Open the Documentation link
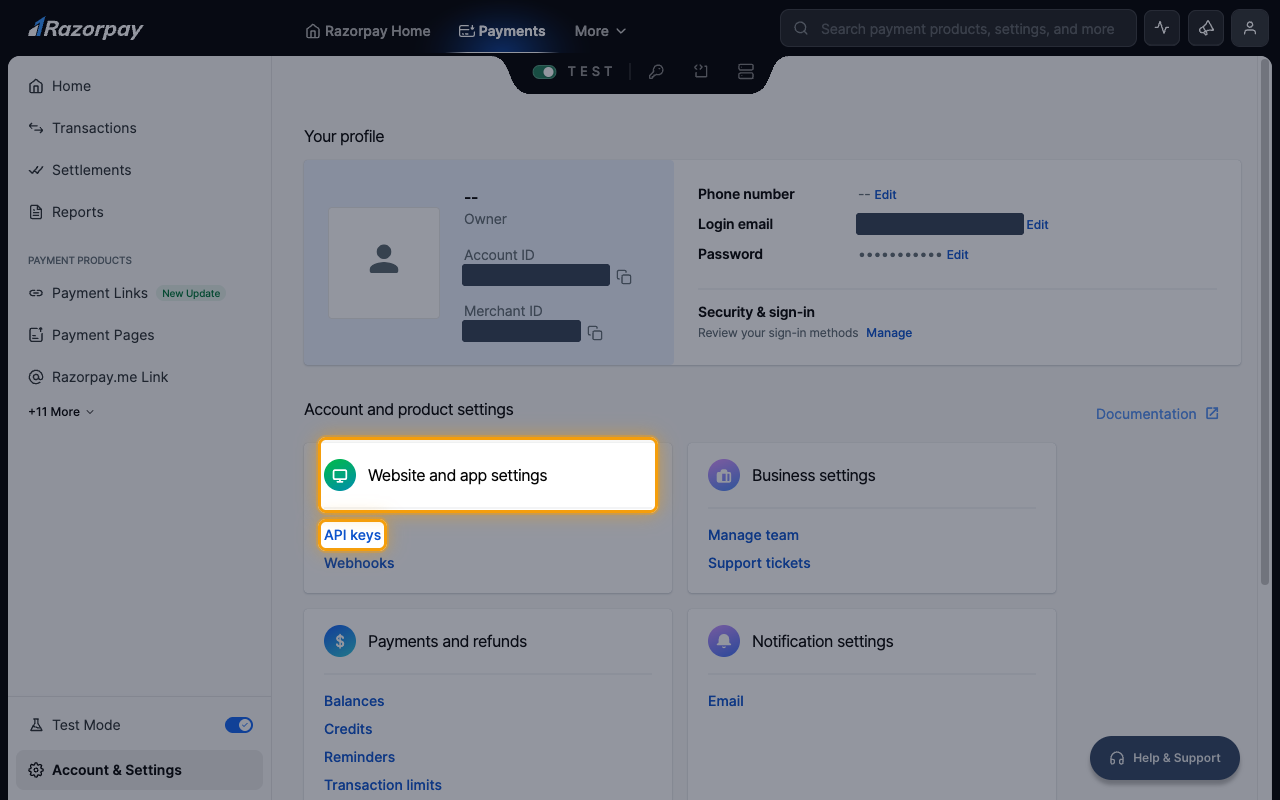The width and height of the screenshot is (1280, 800). point(1146,414)
